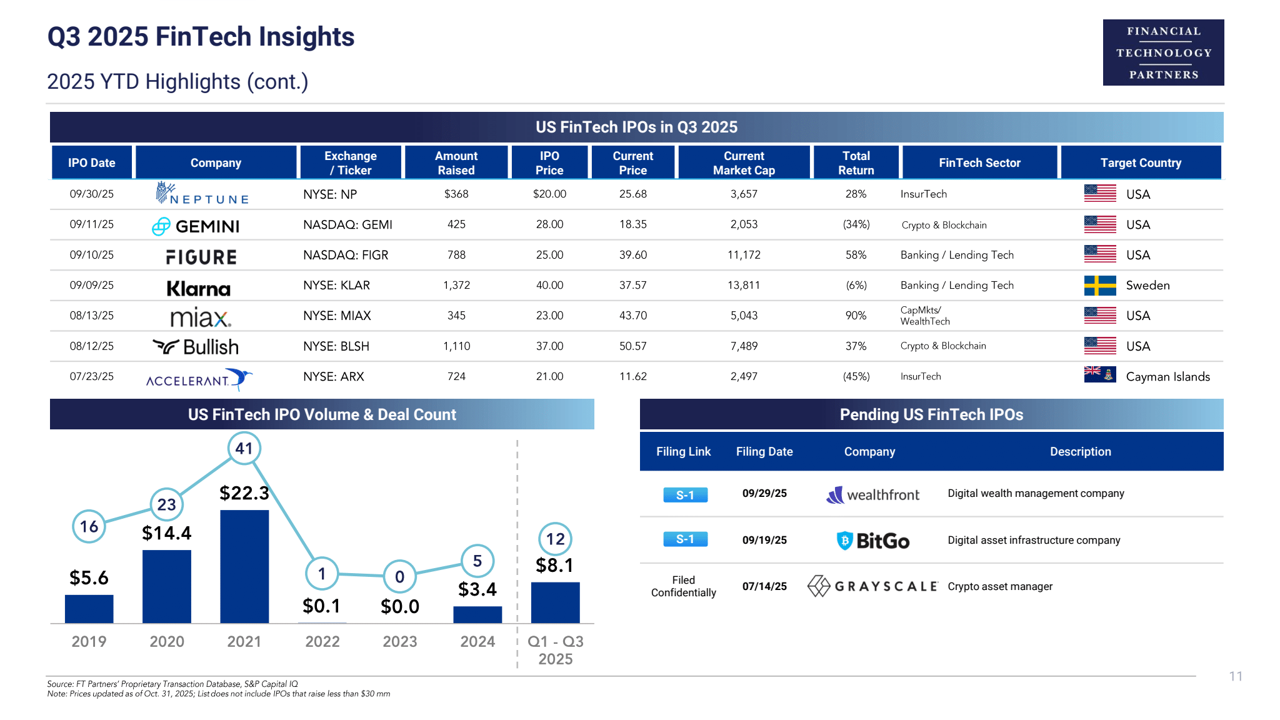Screen dimensions: 1280x720
Task: Select the FinTech Sector column header
Action: pos(979,163)
